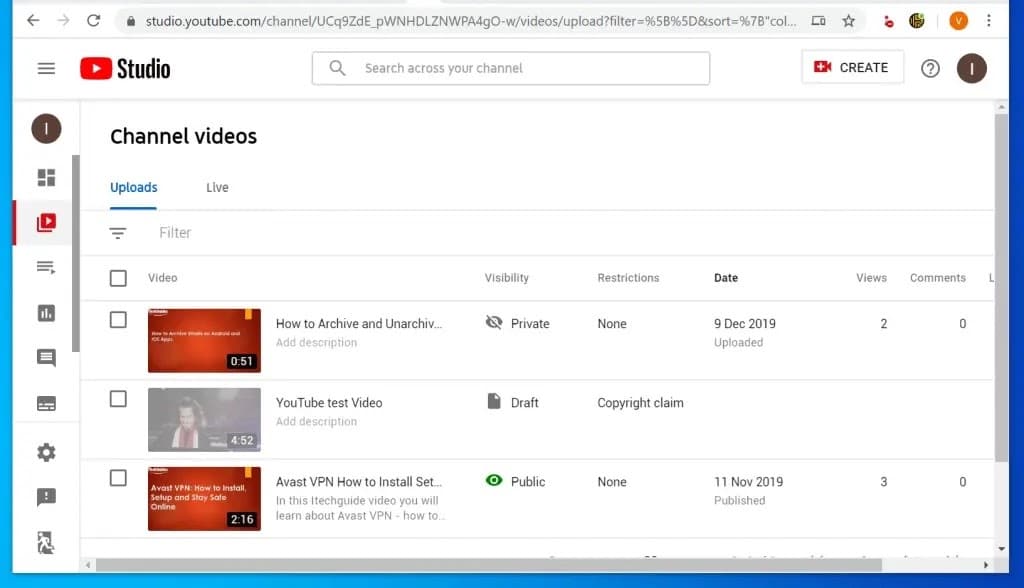Open the YouTube test Video title
The width and height of the screenshot is (1024, 588).
click(329, 402)
